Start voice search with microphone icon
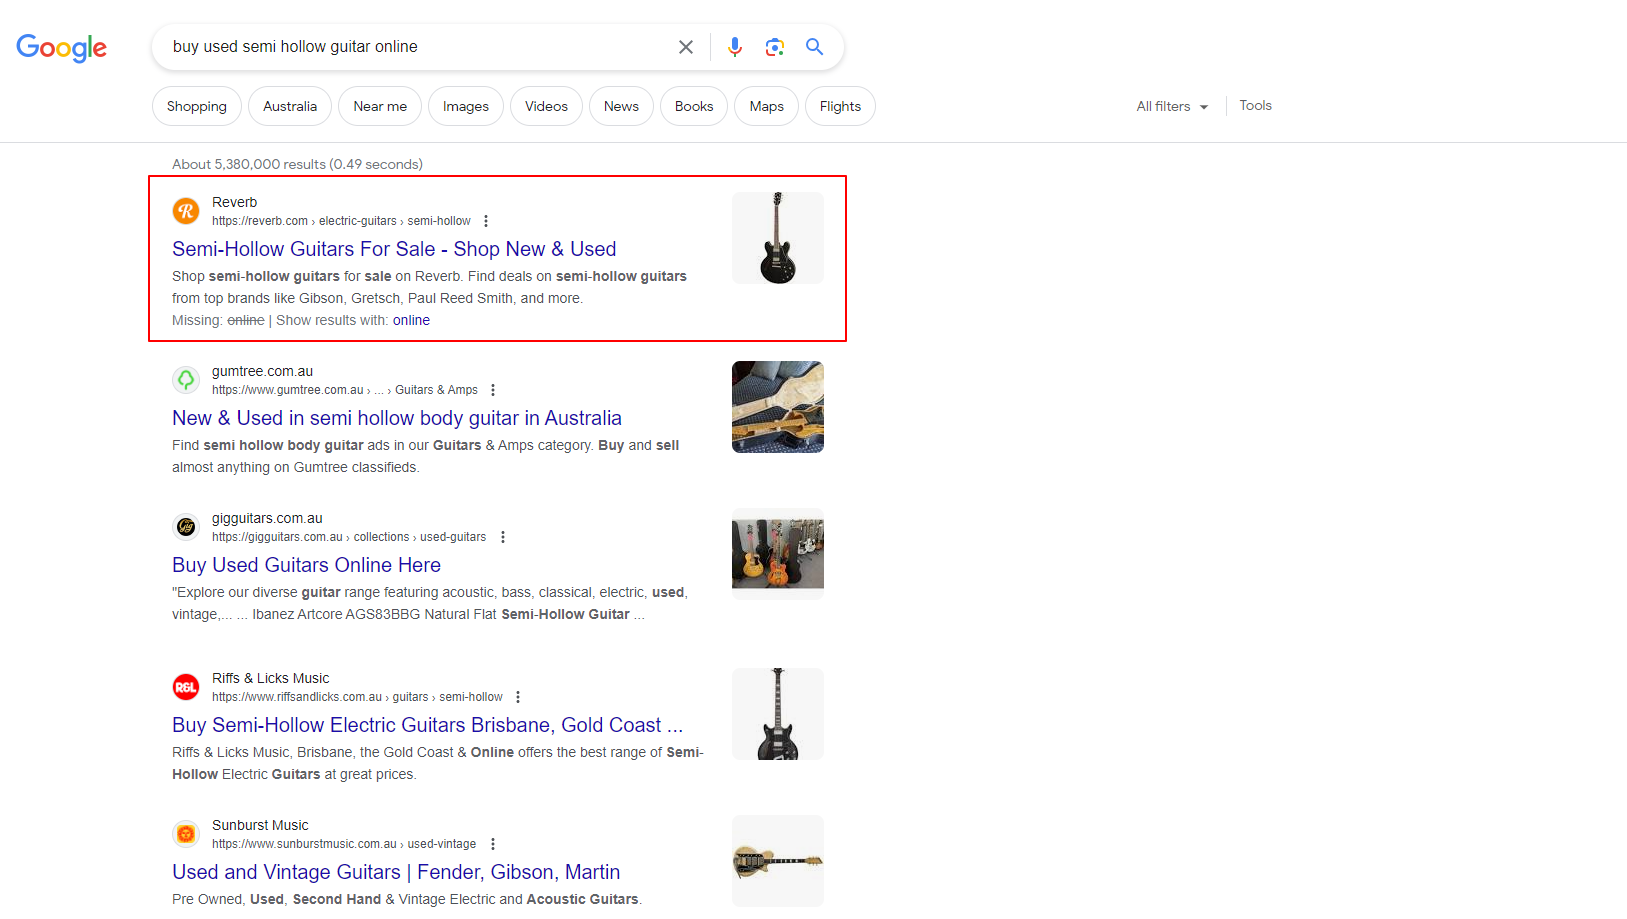 click(x=735, y=47)
